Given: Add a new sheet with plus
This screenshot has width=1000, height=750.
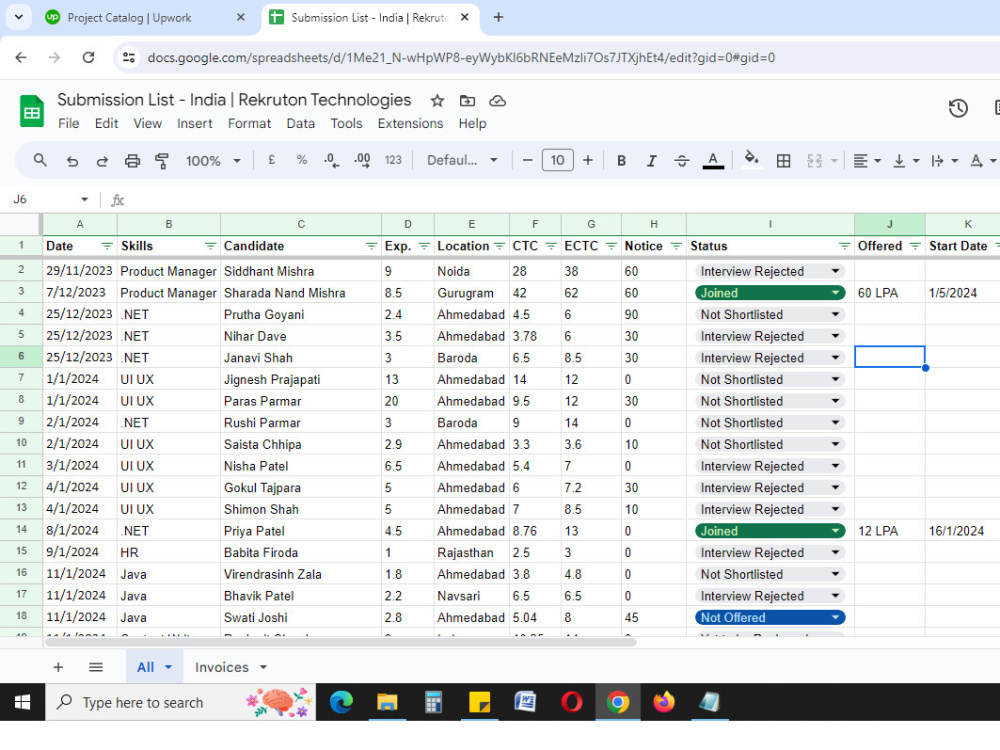Looking at the screenshot, I should [58, 667].
